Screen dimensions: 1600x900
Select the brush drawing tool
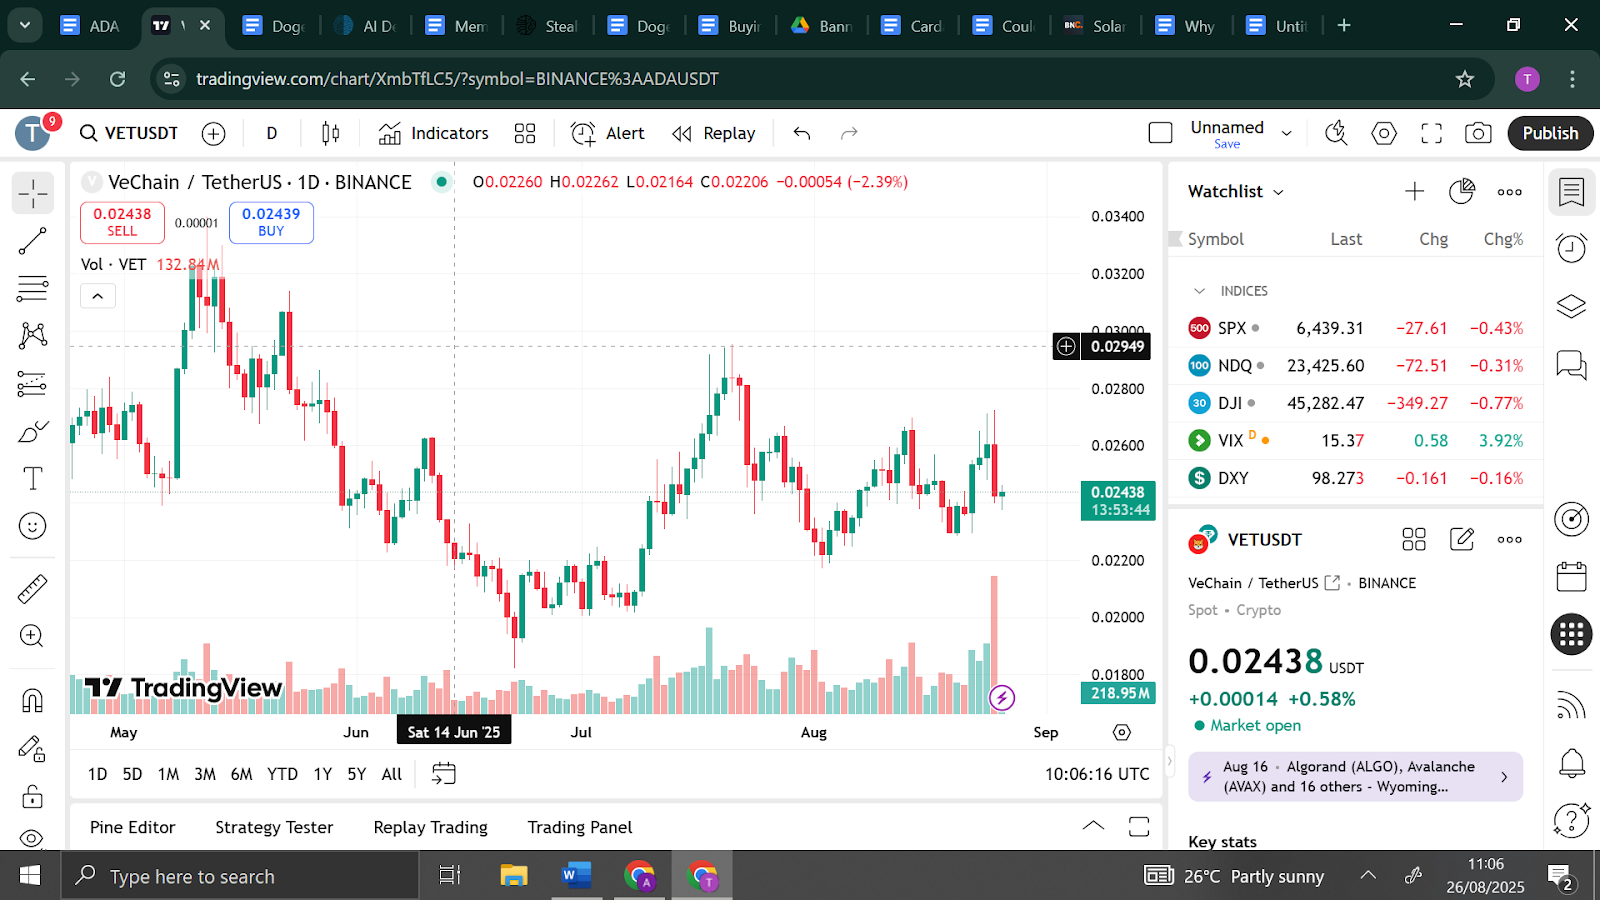pyautogui.click(x=33, y=431)
